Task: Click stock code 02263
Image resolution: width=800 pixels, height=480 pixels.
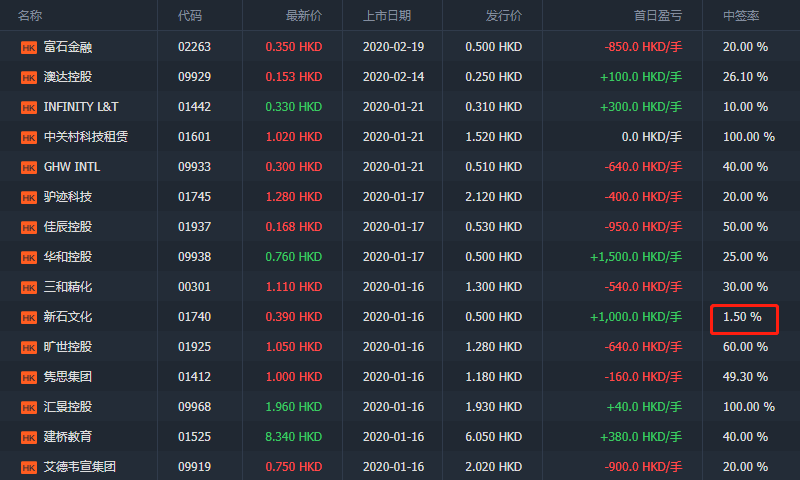Action: 194,47
